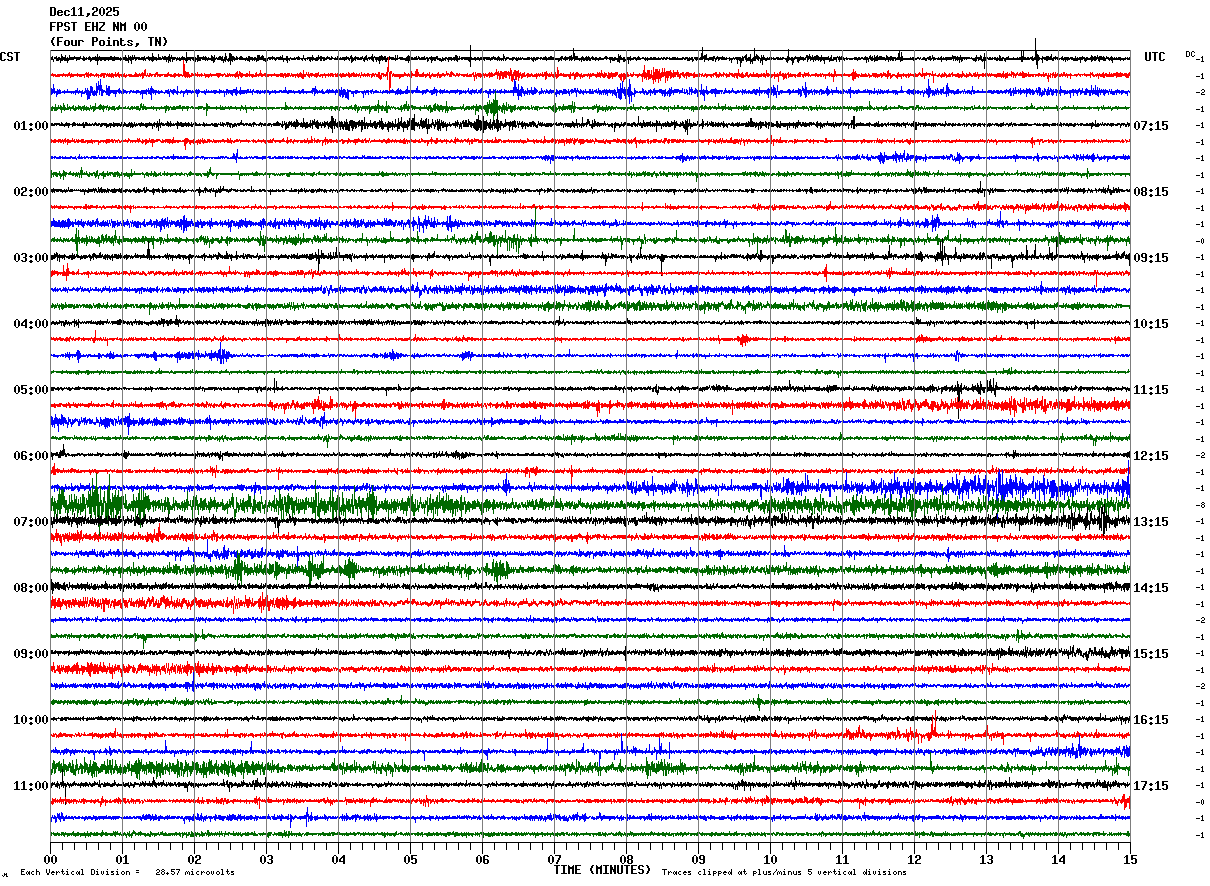Click the 16:15 UTC time label
Screen dimensions: 1210x886
[1151, 720]
